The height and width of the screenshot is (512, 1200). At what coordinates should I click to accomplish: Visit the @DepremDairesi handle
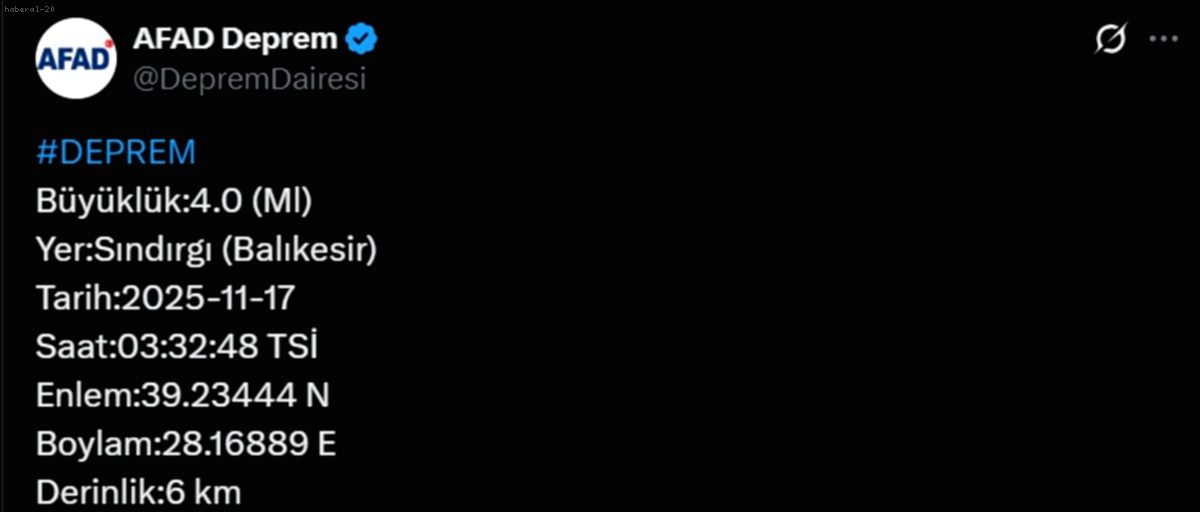[249, 79]
